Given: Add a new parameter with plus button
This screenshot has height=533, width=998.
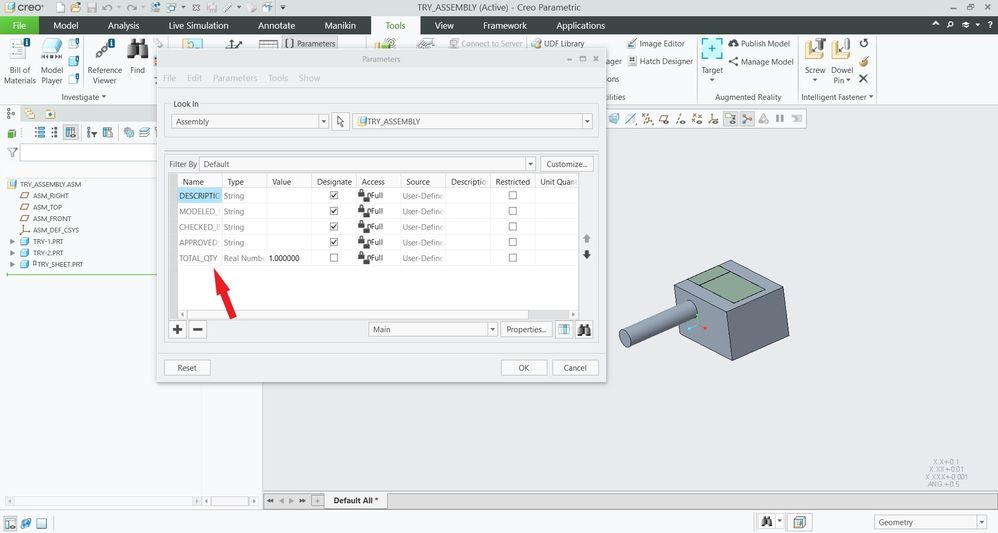Looking at the screenshot, I should click(178, 329).
